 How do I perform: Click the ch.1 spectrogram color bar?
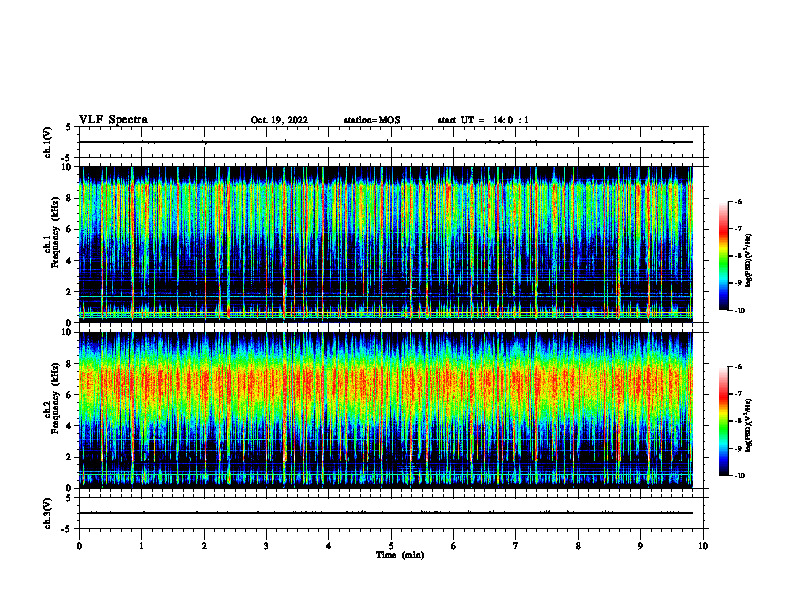coord(723,256)
